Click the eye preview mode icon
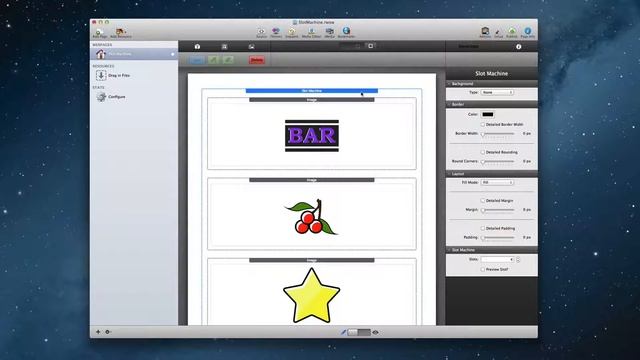 (x=376, y=332)
